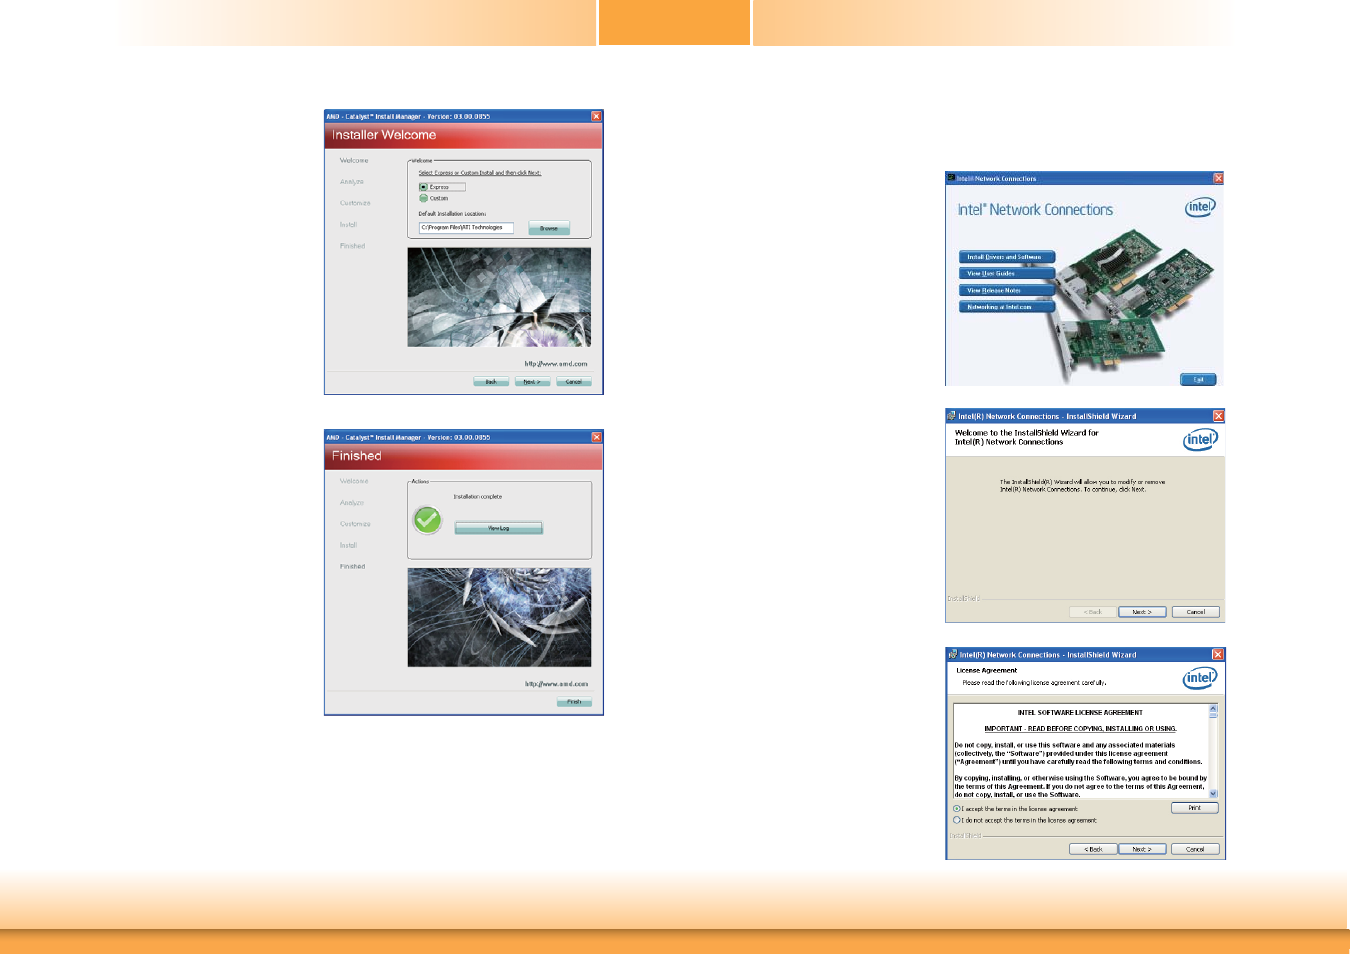Select the Customize step in Installer Welcome sidebar

click(355, 203)
